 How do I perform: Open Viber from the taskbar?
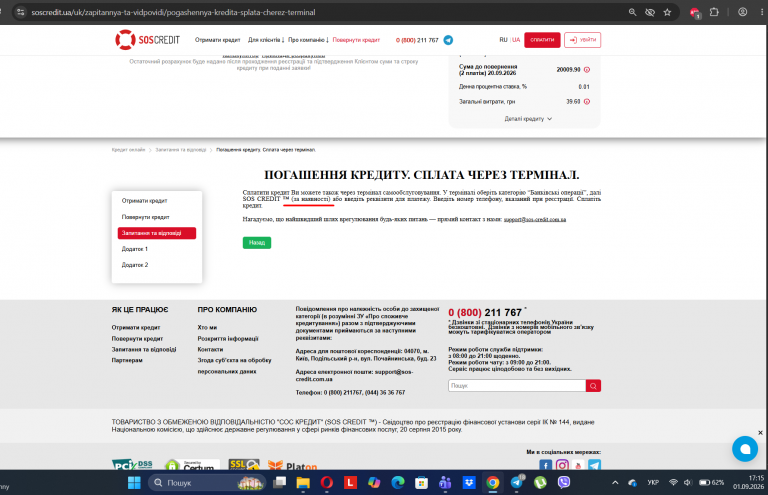click(x=564, y=483)
